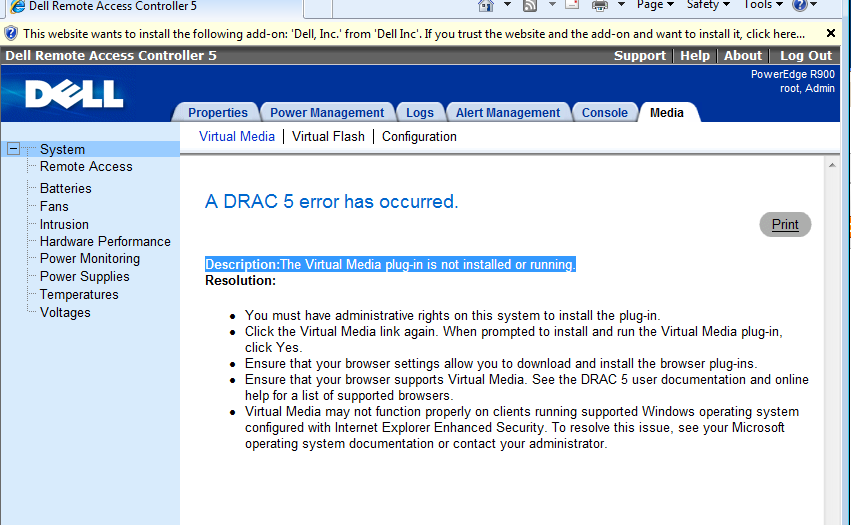Image resolution: width=851 pixels, height=525 pixels.
Task: Open the Configuration subtab
Action: (x=419, y=137)
